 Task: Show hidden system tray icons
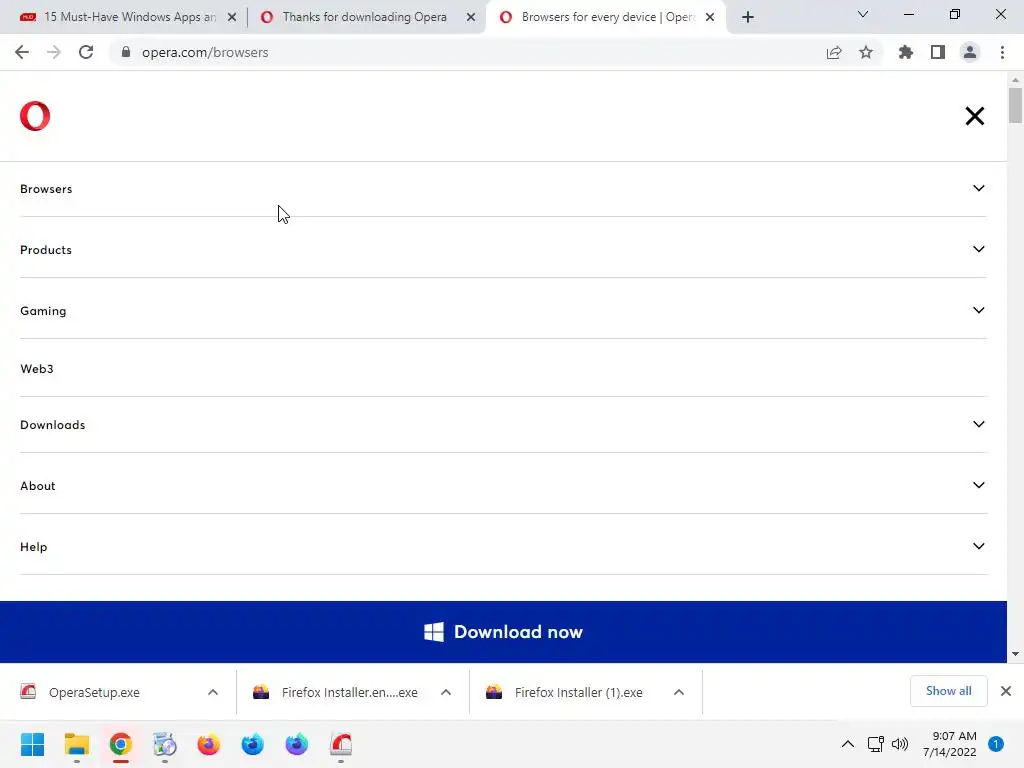[x=848, y=744]
